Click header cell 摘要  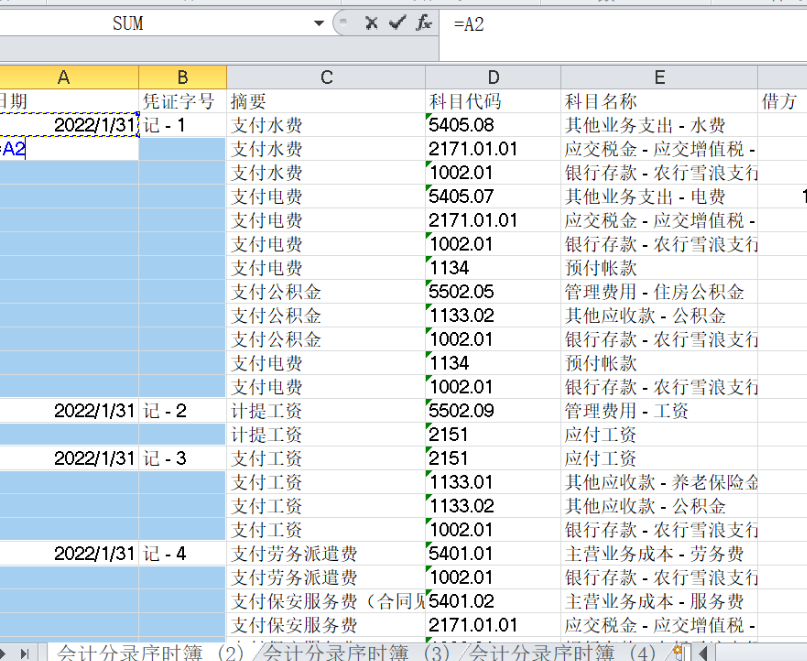[326, 101]
